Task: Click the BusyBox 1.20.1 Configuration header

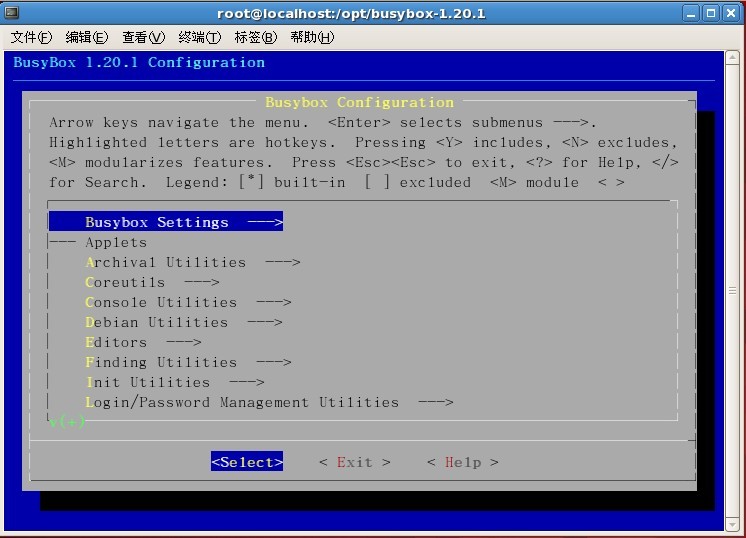Action: [x=139, y=62]
